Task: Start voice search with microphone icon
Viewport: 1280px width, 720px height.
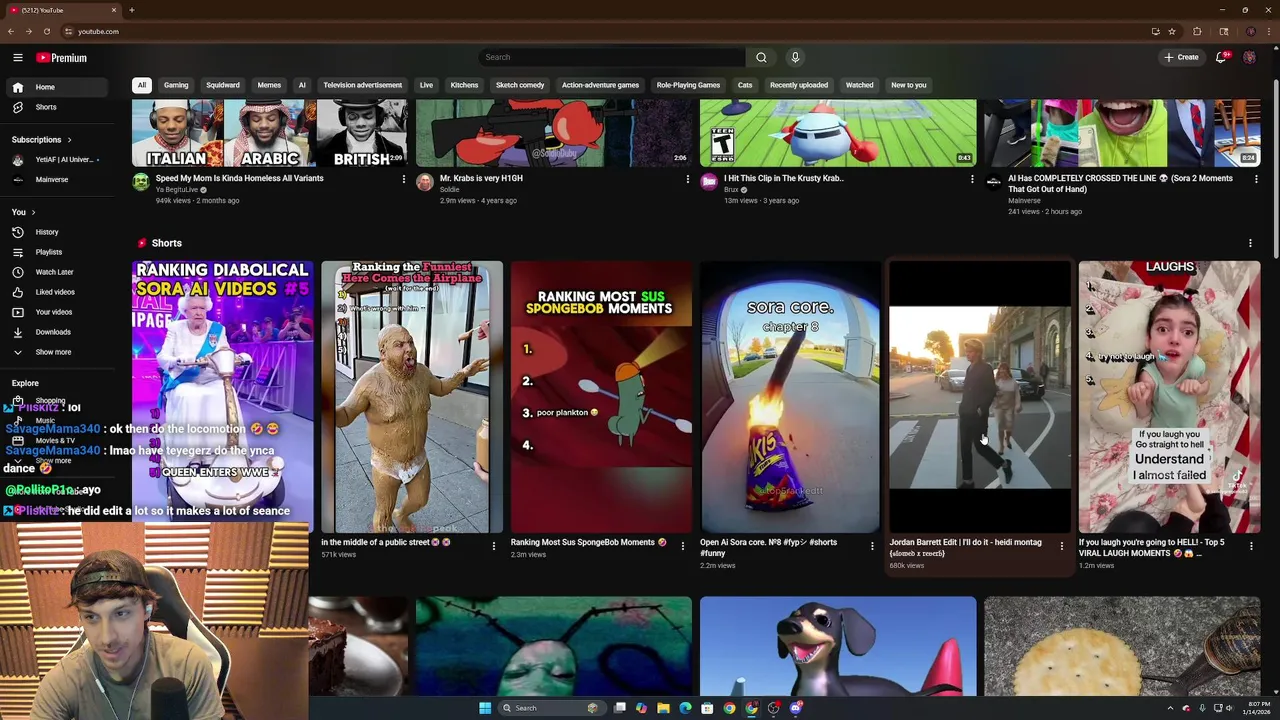Action: [x=795, y=57]
